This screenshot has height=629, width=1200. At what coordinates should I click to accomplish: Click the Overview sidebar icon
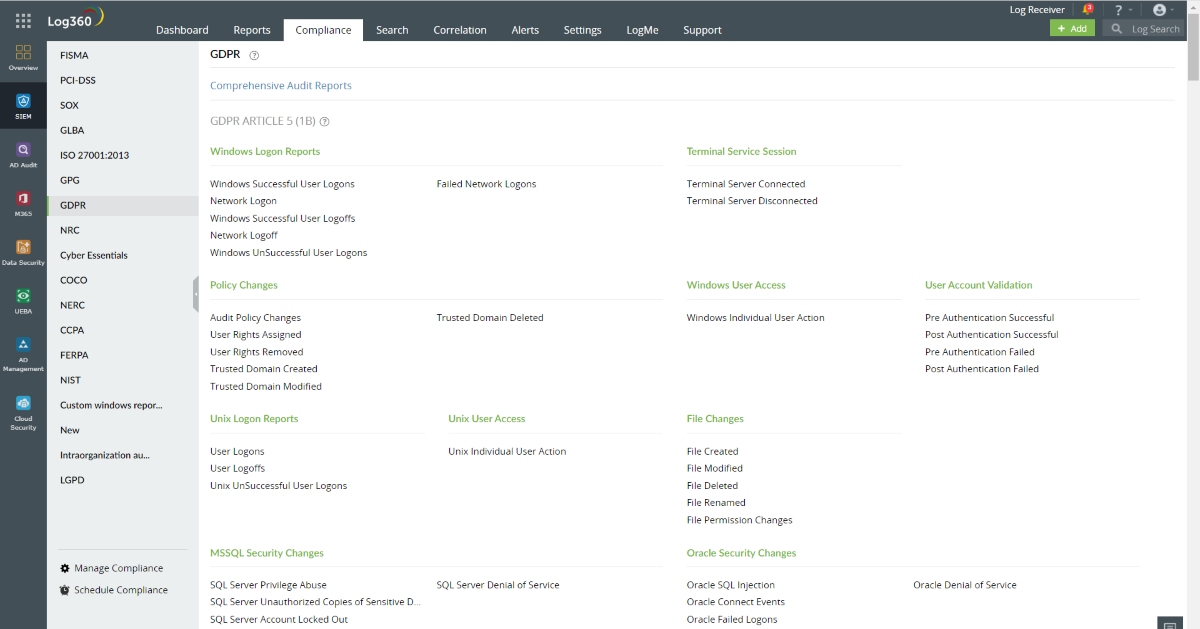pyautogui.click(x=23, y=57)
